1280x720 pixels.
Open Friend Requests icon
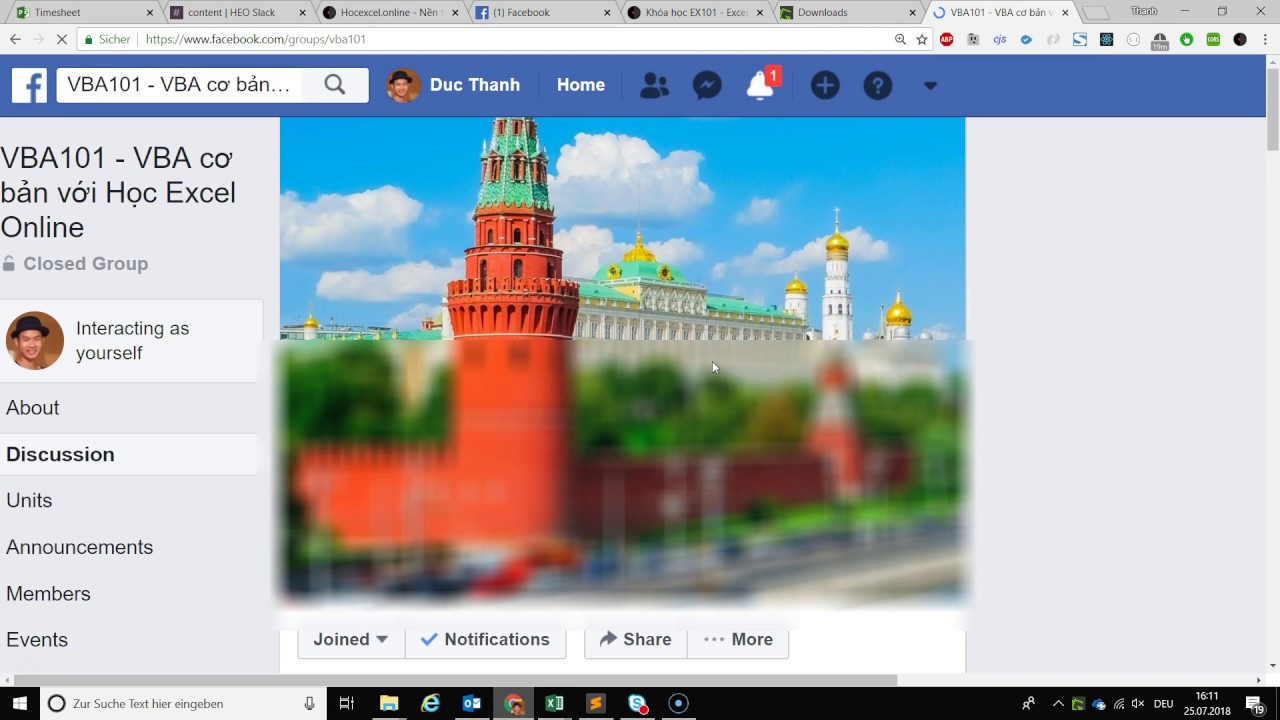(654, 86)
